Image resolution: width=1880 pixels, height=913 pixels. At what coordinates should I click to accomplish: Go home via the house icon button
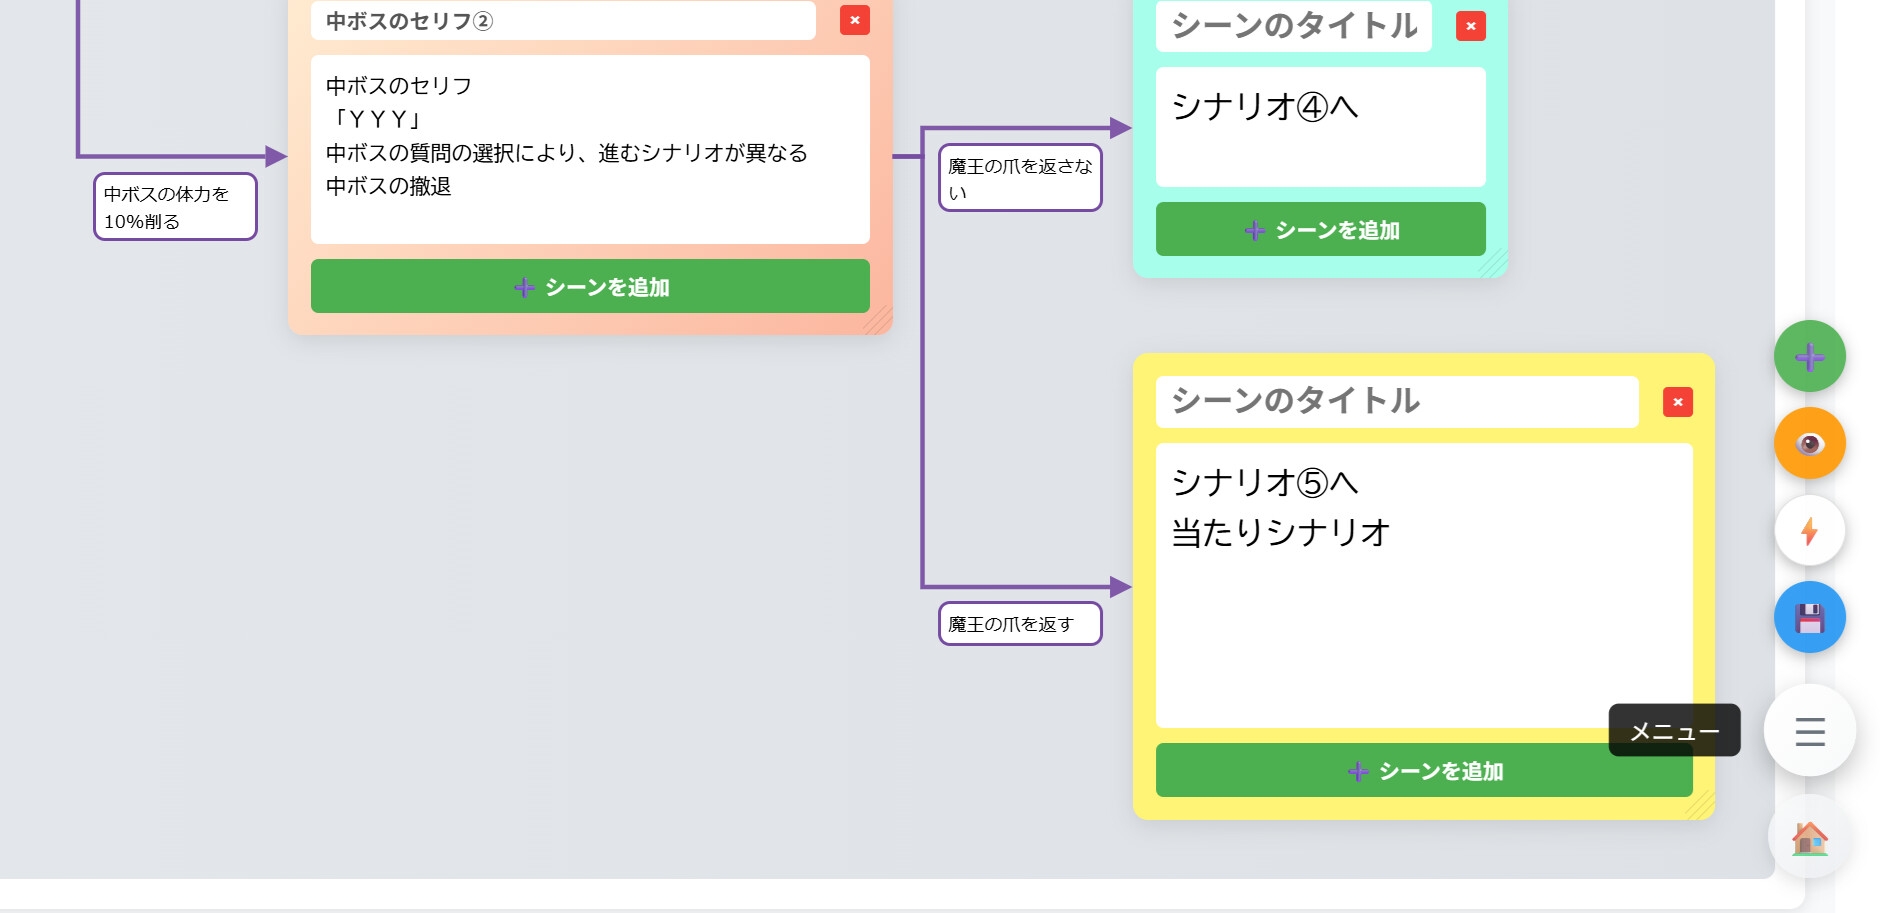[x=1809, y=838]
